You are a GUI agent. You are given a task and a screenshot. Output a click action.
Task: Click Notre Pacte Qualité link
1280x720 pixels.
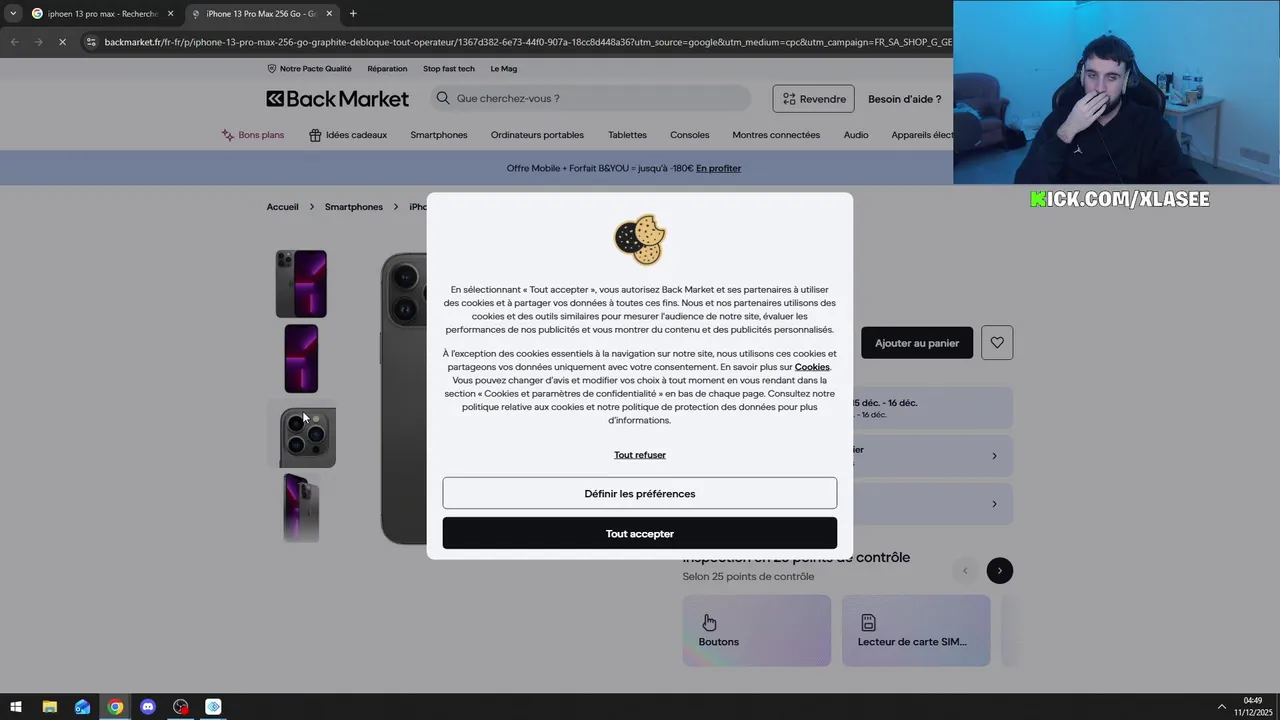309,69
